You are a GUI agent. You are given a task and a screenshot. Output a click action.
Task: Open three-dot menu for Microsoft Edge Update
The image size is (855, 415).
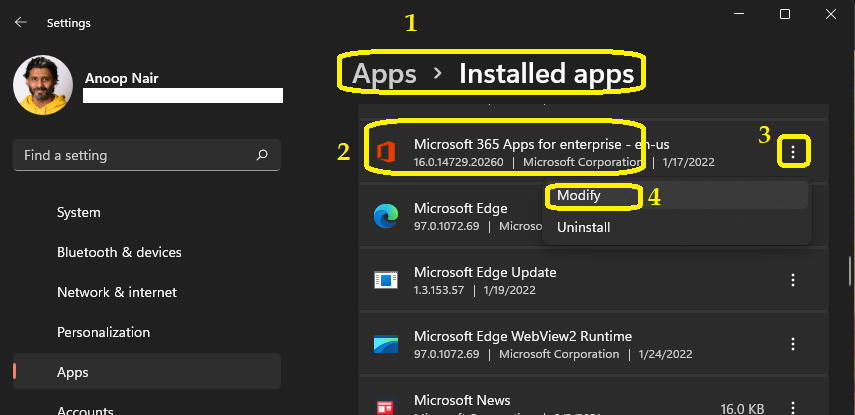coord(793,280)
